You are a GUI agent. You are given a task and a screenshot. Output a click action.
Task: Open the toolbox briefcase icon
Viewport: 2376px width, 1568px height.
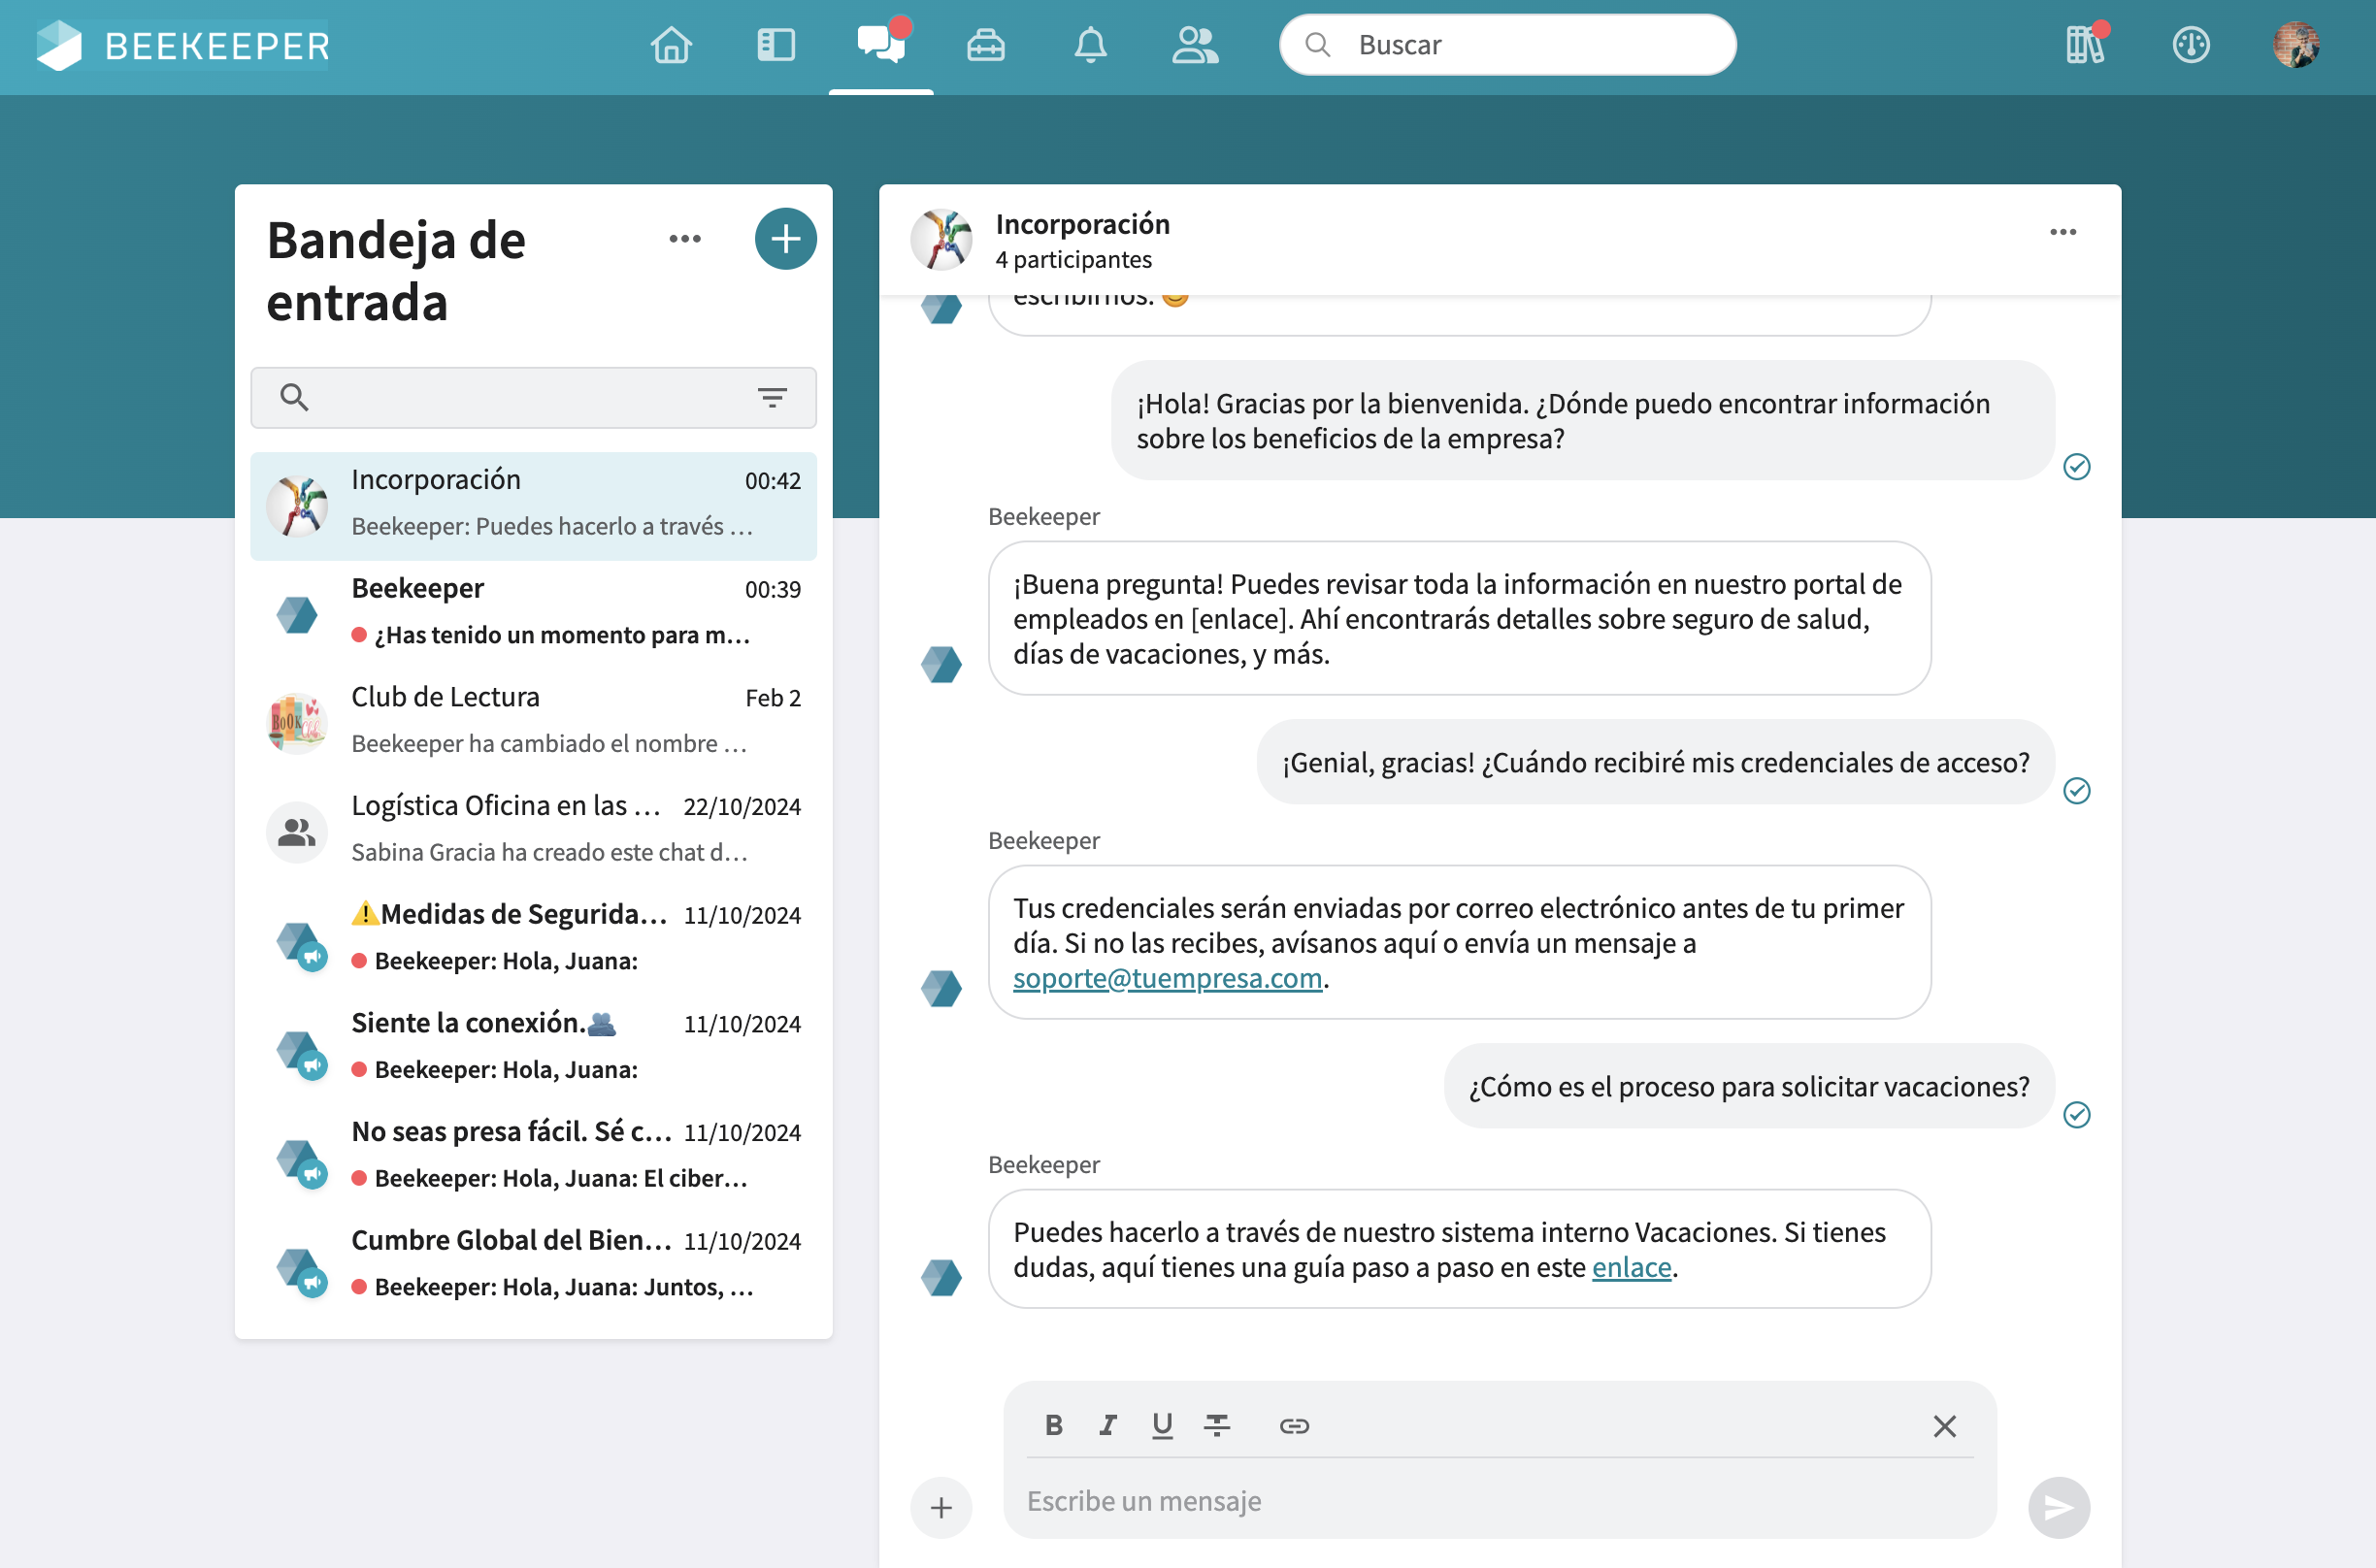(985, 45)
